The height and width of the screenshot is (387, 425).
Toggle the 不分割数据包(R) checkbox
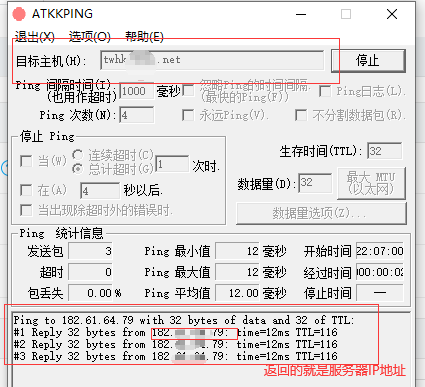click(x=301, y=115)
